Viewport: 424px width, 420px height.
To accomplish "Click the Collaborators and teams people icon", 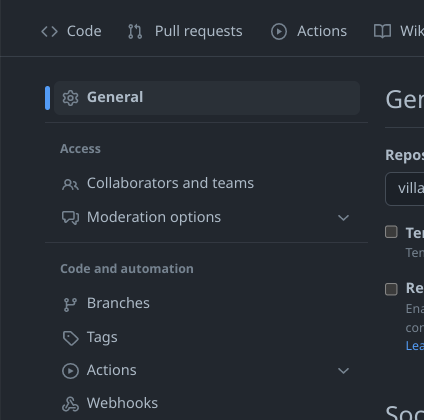I will tap(70, 184).
